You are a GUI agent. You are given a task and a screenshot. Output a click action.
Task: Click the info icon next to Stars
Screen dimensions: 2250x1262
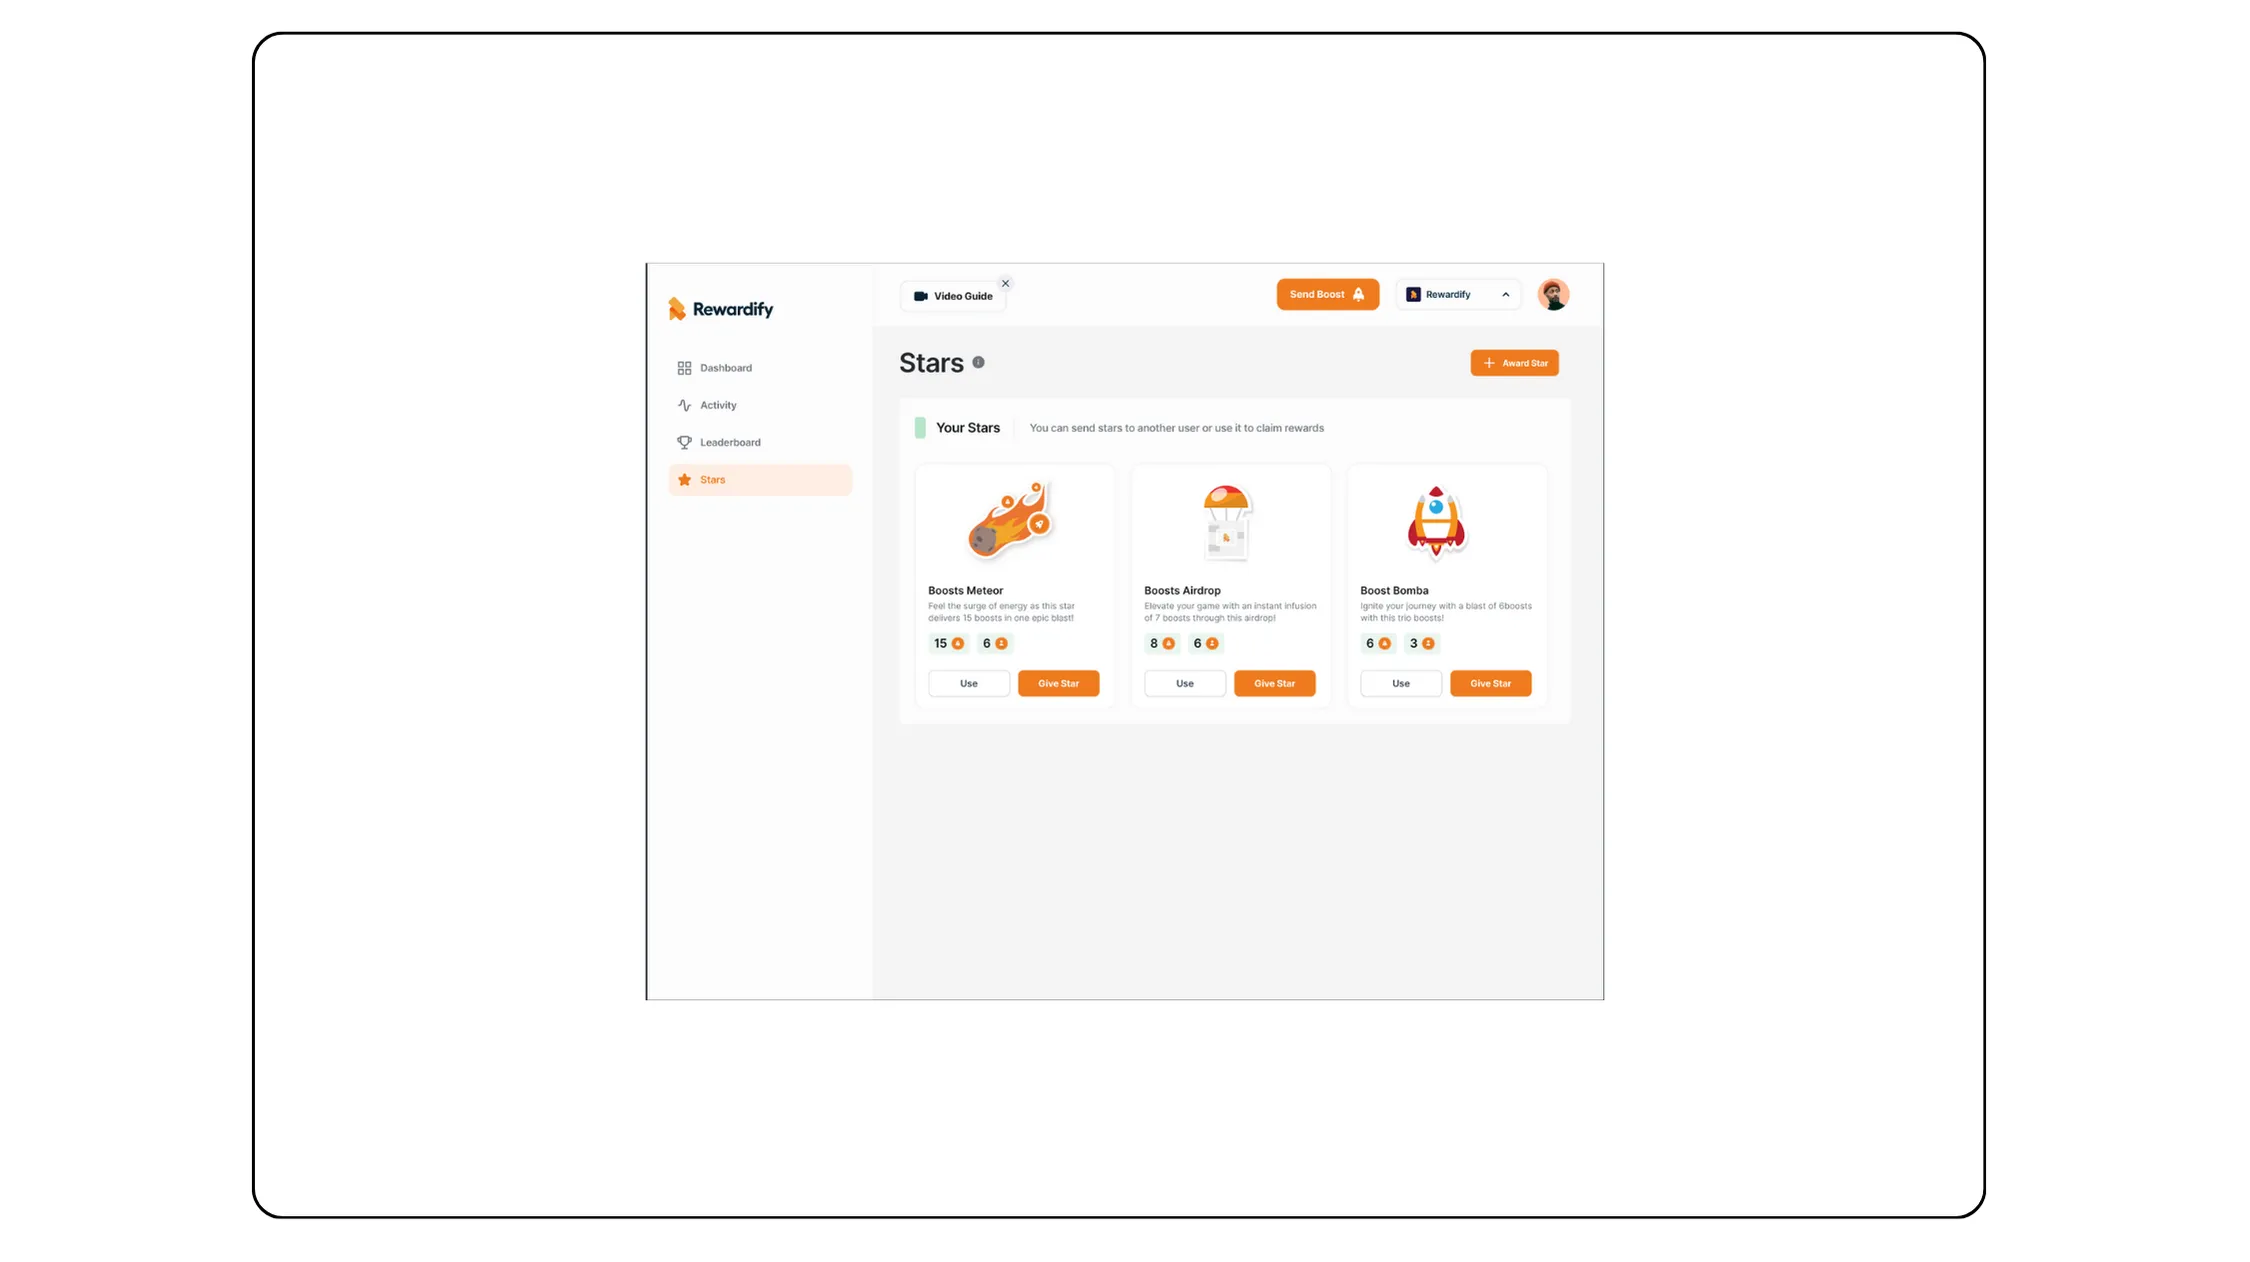[978, 362]
